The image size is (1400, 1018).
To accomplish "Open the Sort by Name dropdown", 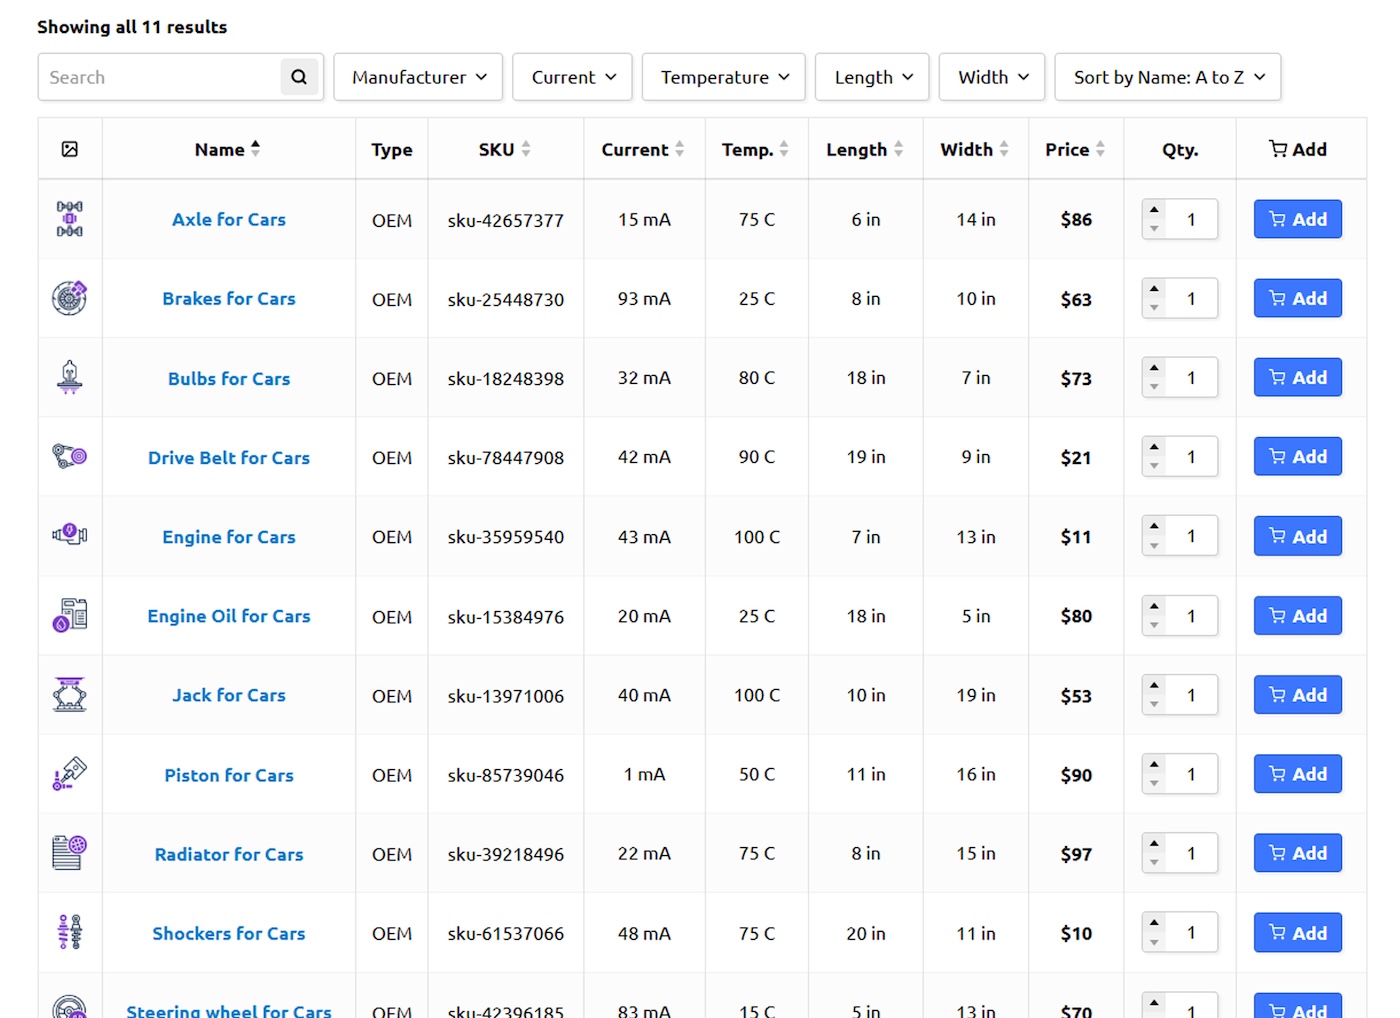I will (x=1167, y=76).
